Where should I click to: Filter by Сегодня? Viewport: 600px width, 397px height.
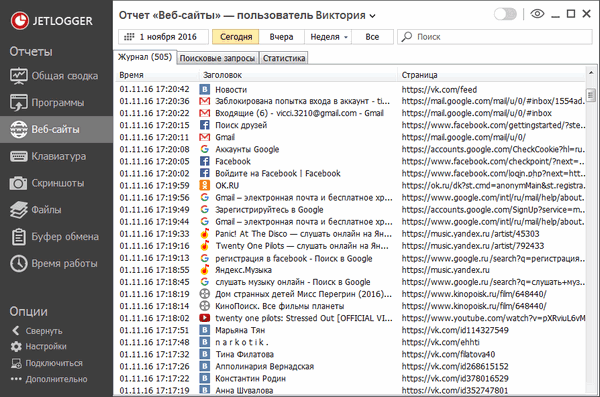(x=236, y=37)
